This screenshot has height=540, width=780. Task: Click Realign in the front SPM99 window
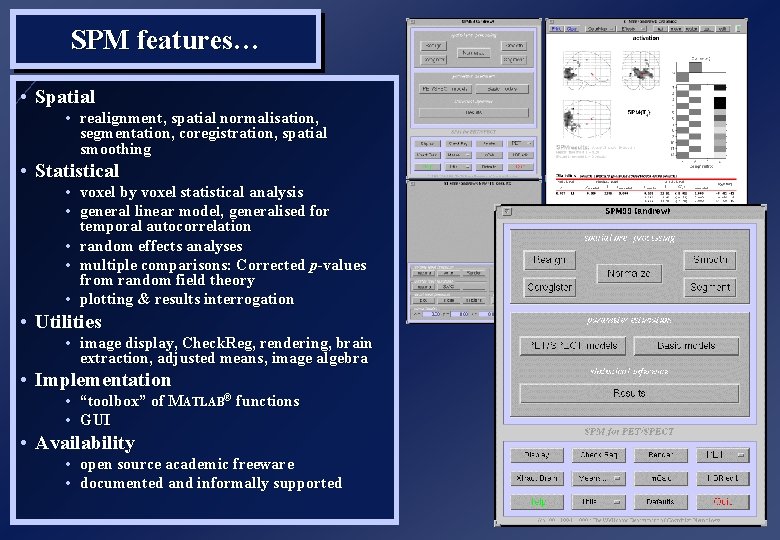click(x=549, y=260)
